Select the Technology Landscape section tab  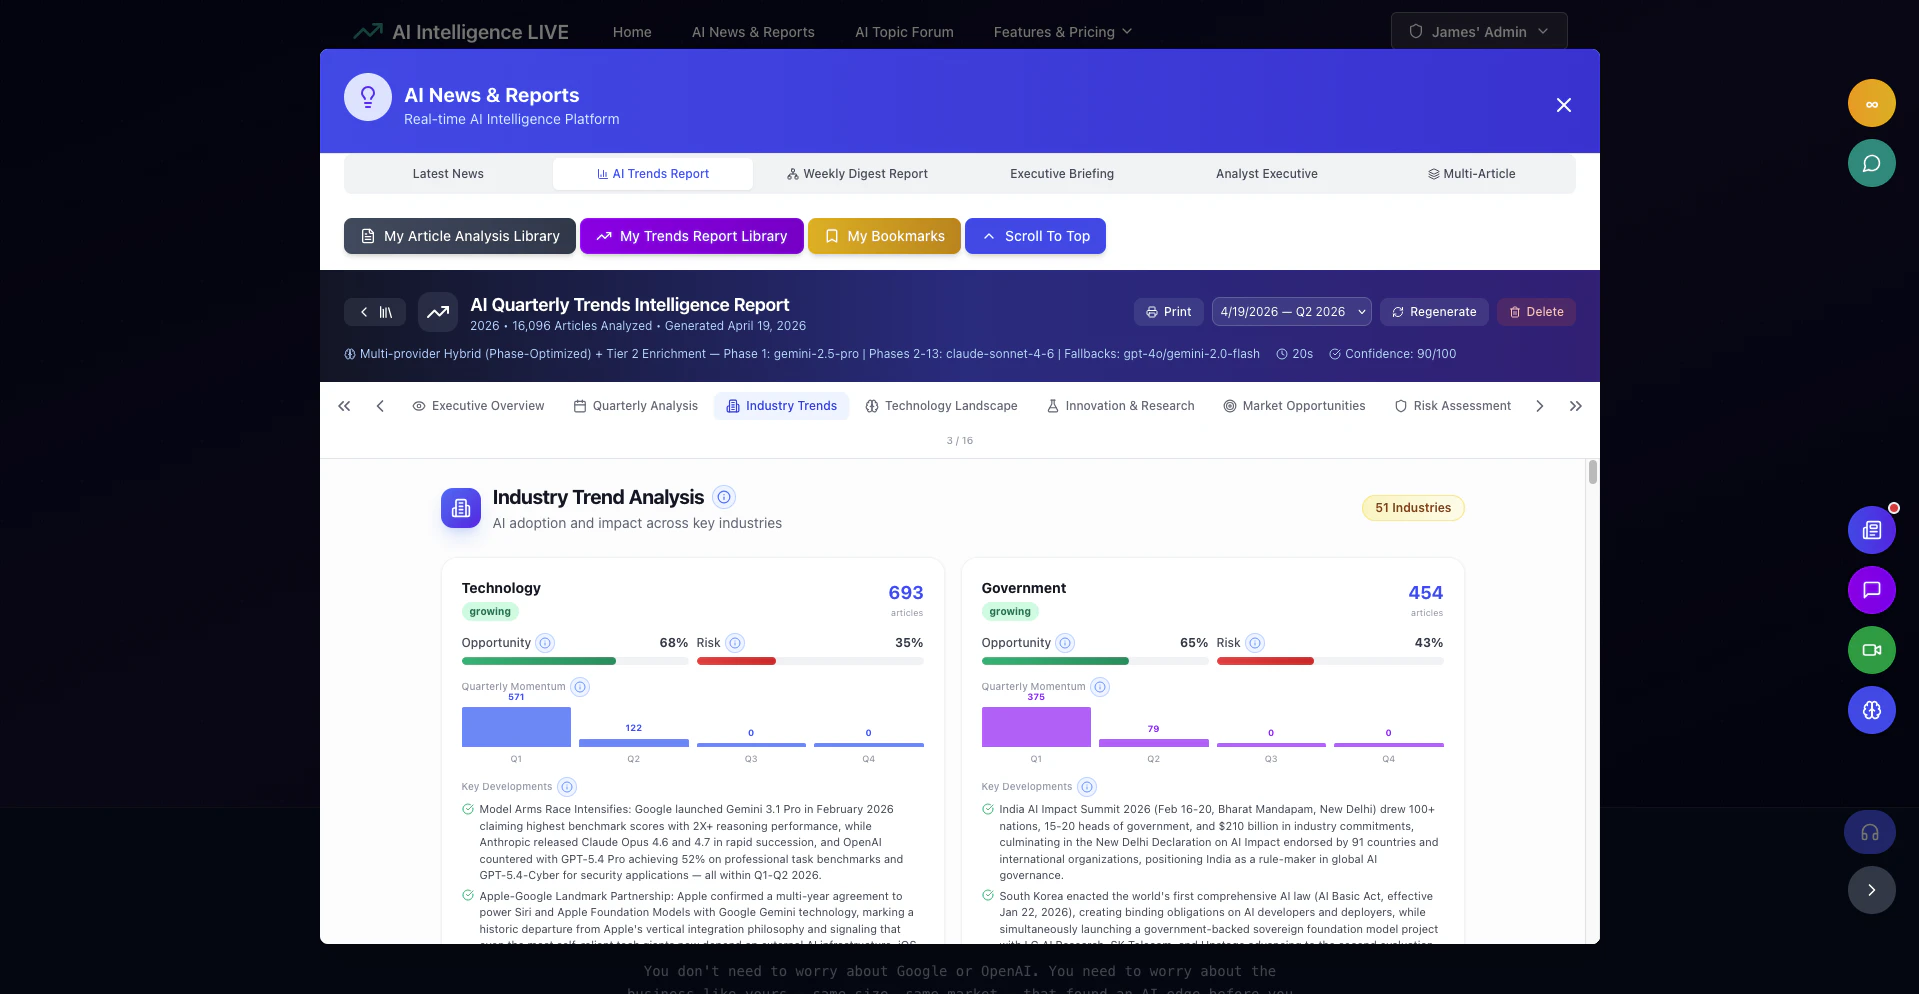[941, 406]
